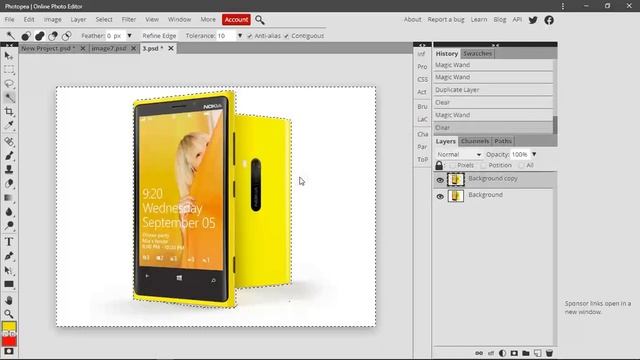The height and width of the screenshot is (360, 640).
Task: Enable lock All checkbox
Action: click(x=521, y=165)
